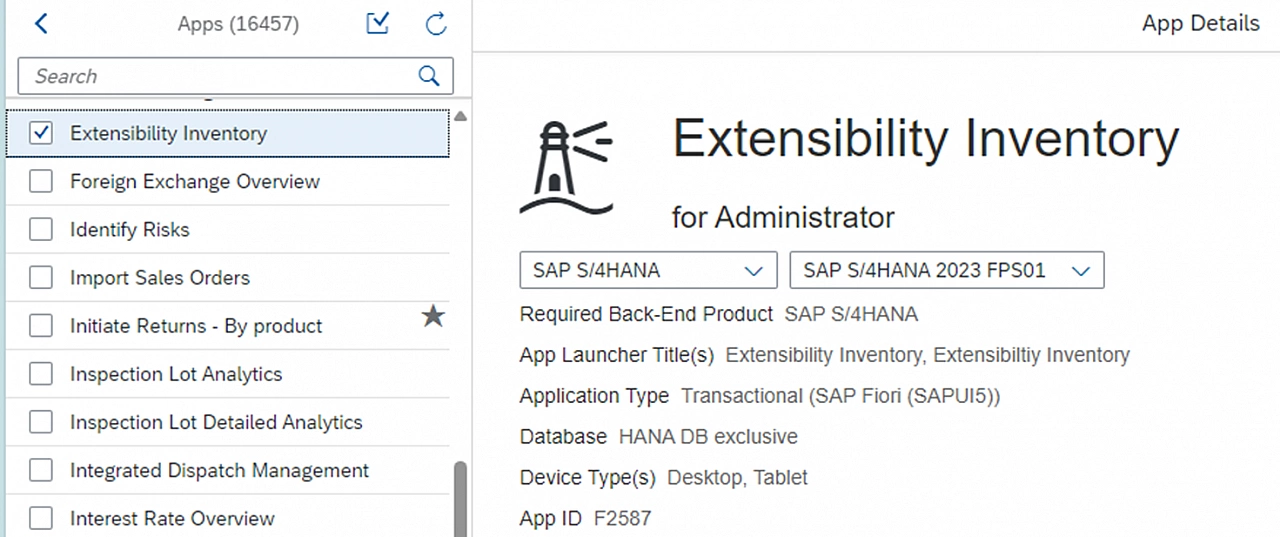Open the Identify Risks list entry
1280x537 pixels.
pyautogui.click(x=228, y=229)
